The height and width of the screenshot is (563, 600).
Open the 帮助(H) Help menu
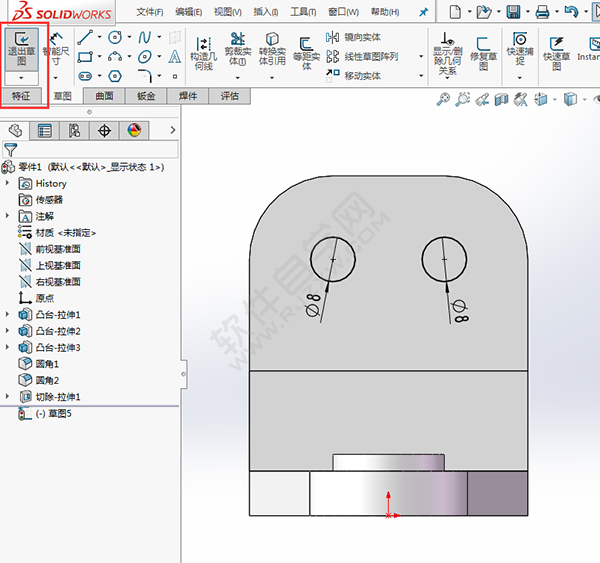(x=385, y=12)
